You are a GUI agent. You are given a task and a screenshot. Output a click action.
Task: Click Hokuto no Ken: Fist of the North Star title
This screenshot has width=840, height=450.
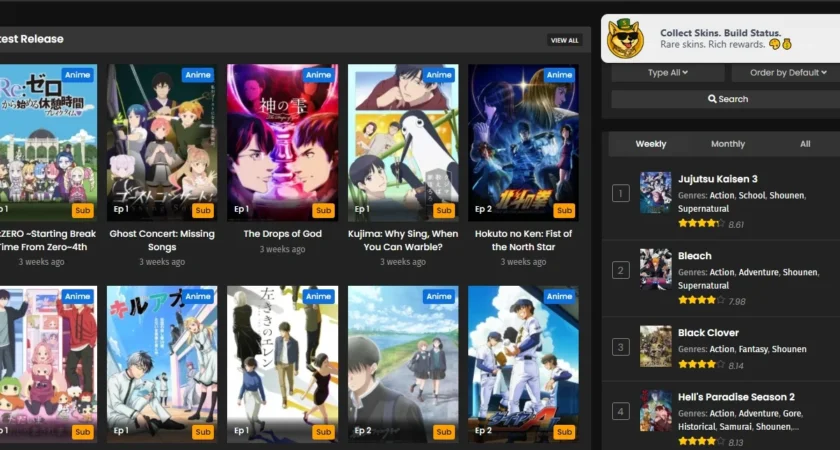pos(523,241)
